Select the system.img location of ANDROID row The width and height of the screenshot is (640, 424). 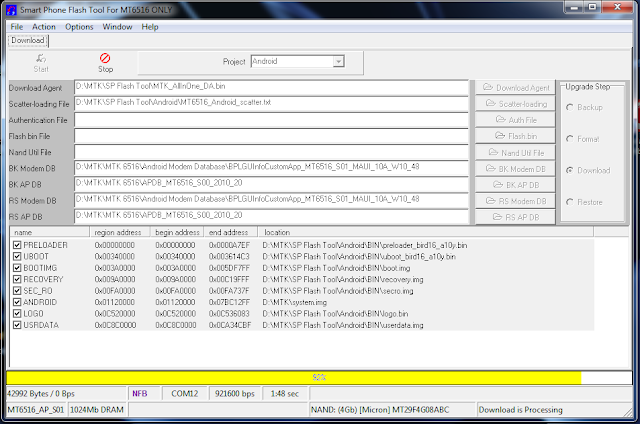point(294,302)
